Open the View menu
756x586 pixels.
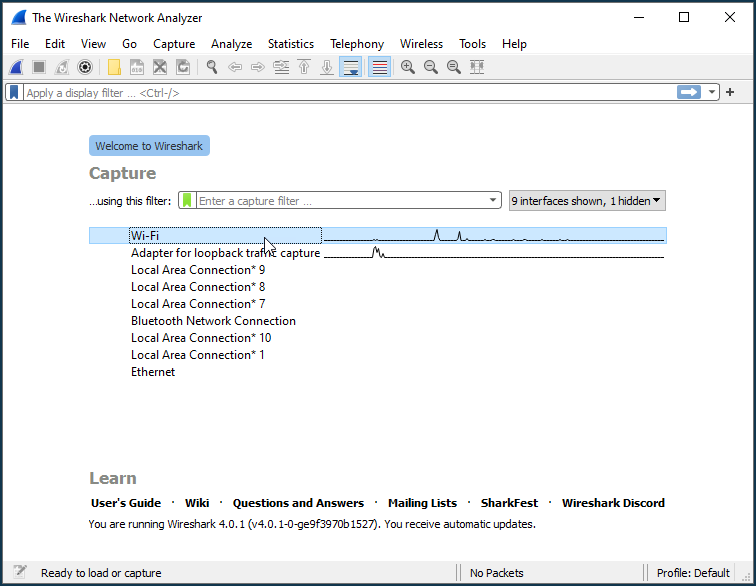[93, 44]
